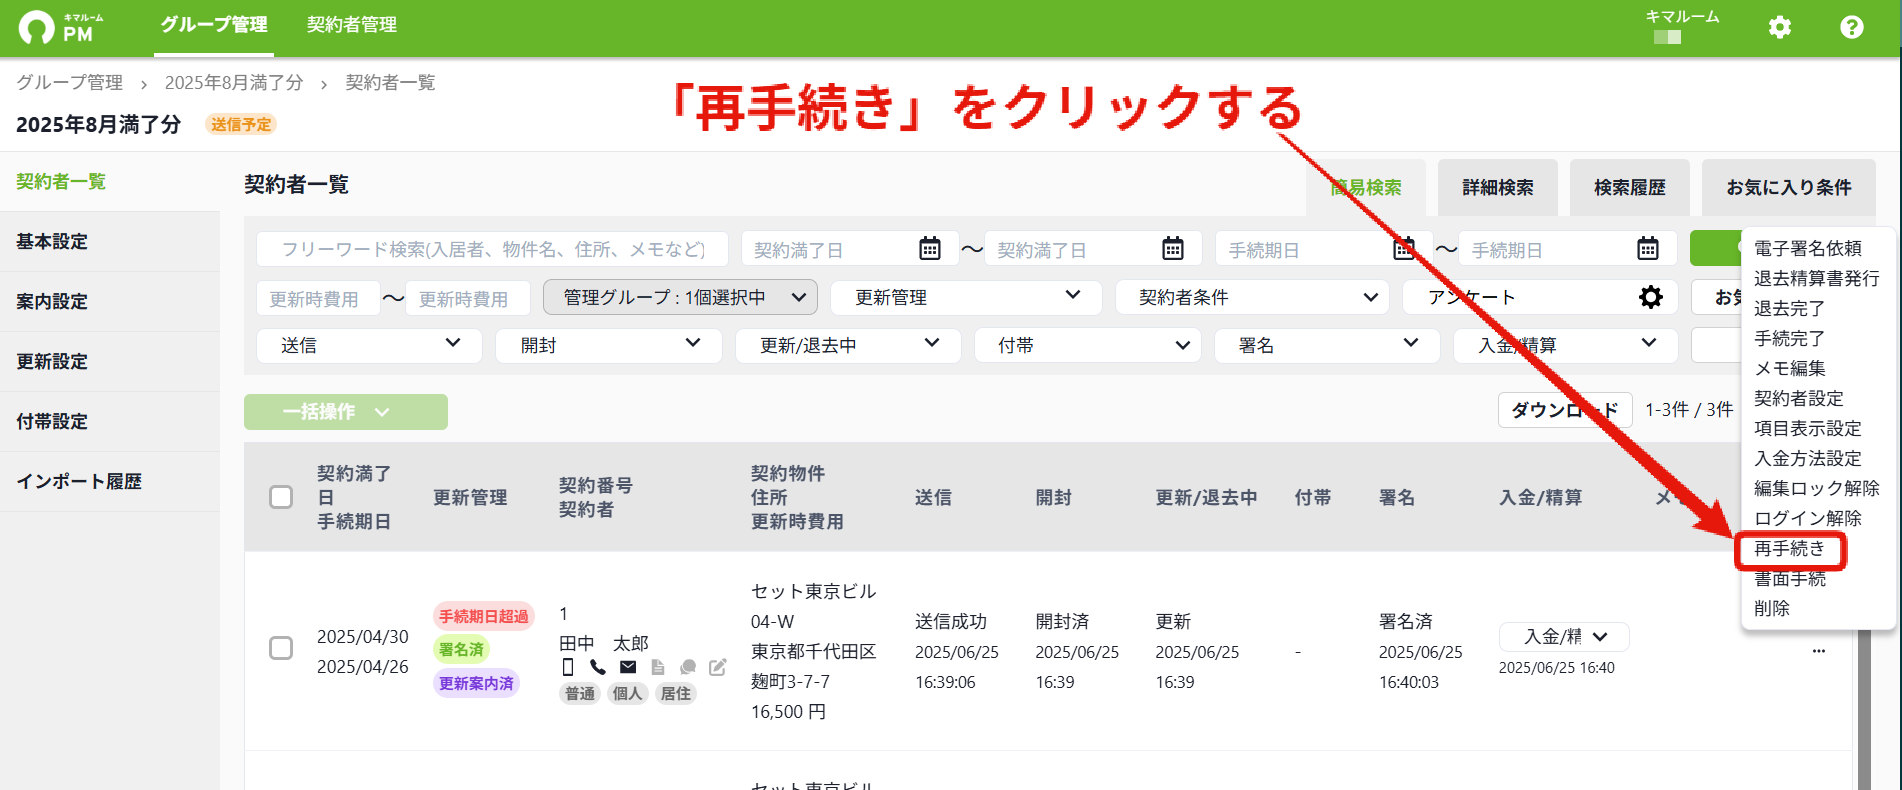Click the green 署名済 status tag
The width and height of the screenshot is (1902, 790).
461,649
